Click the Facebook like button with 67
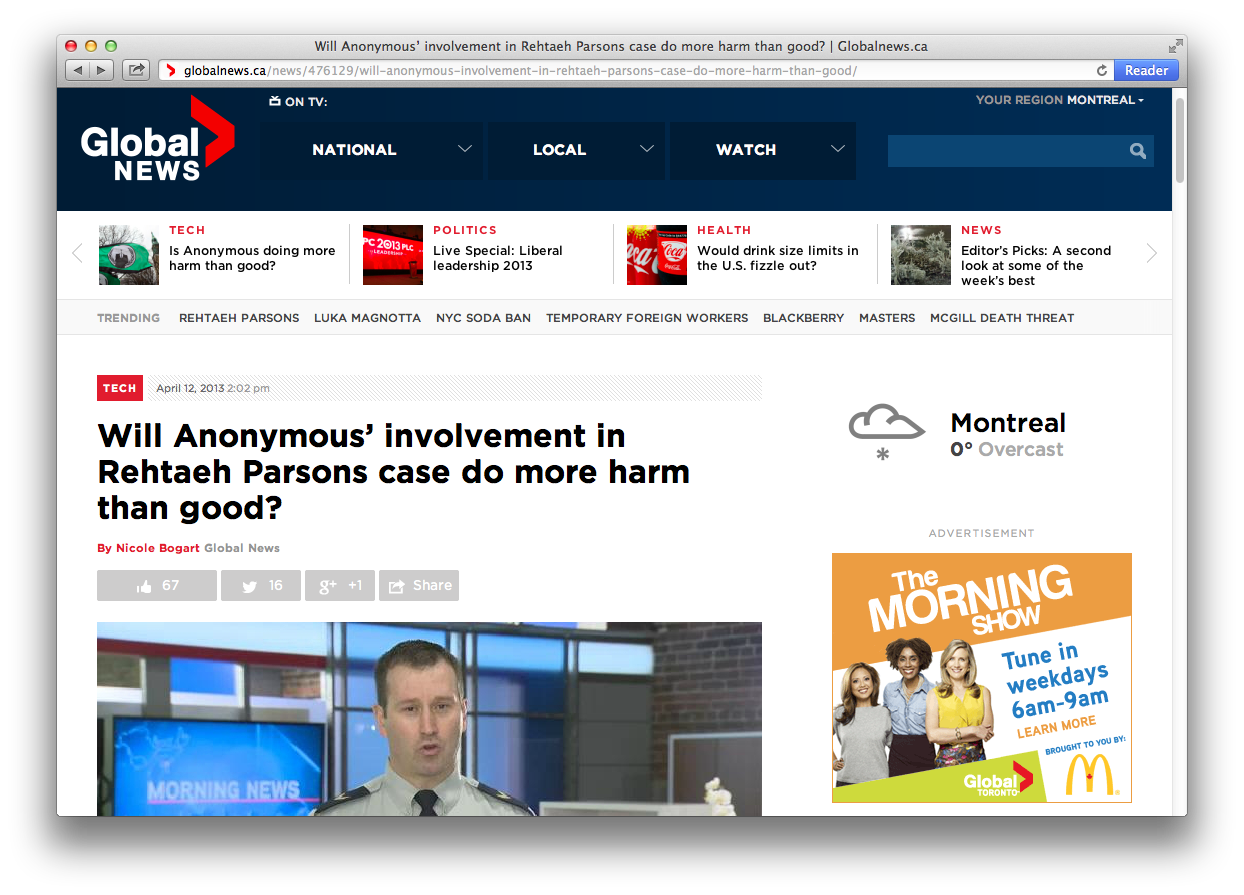 [157, 585]
